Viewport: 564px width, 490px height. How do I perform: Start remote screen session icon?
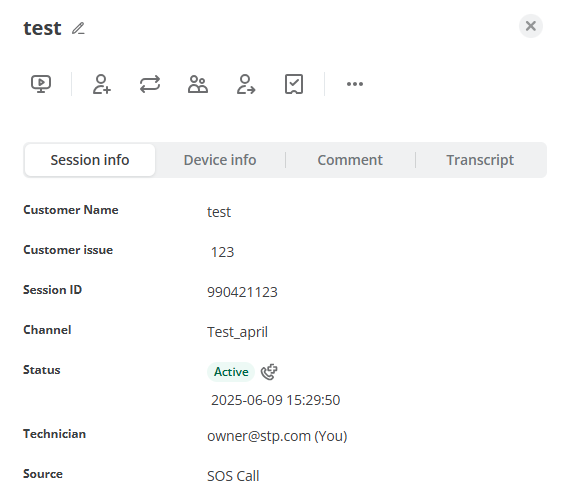[41, 84]
